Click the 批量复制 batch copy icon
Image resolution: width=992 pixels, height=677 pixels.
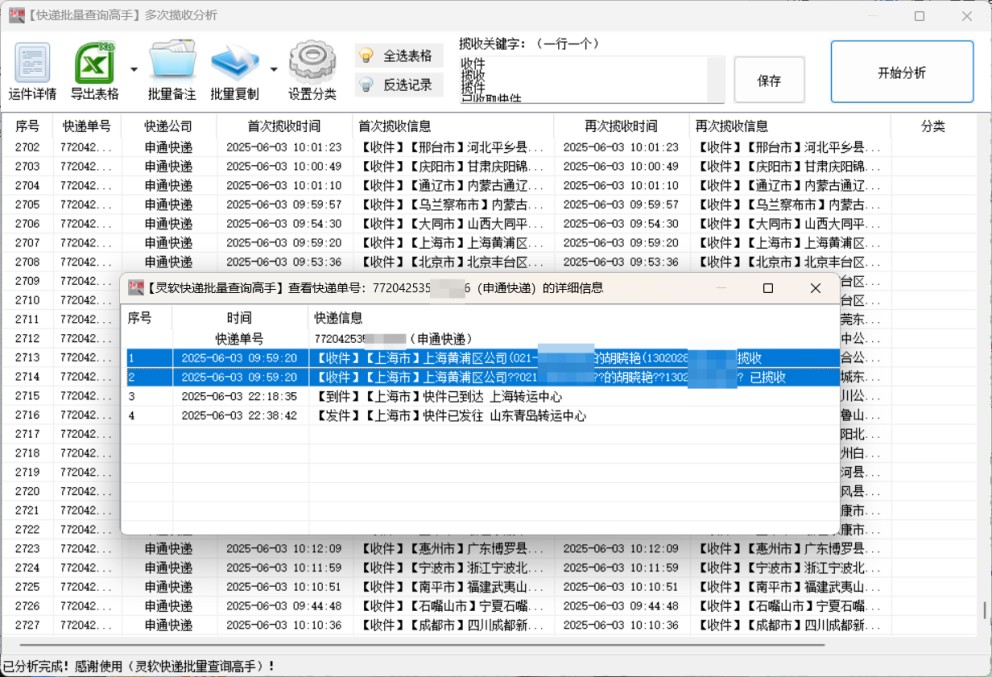point(235,71)
